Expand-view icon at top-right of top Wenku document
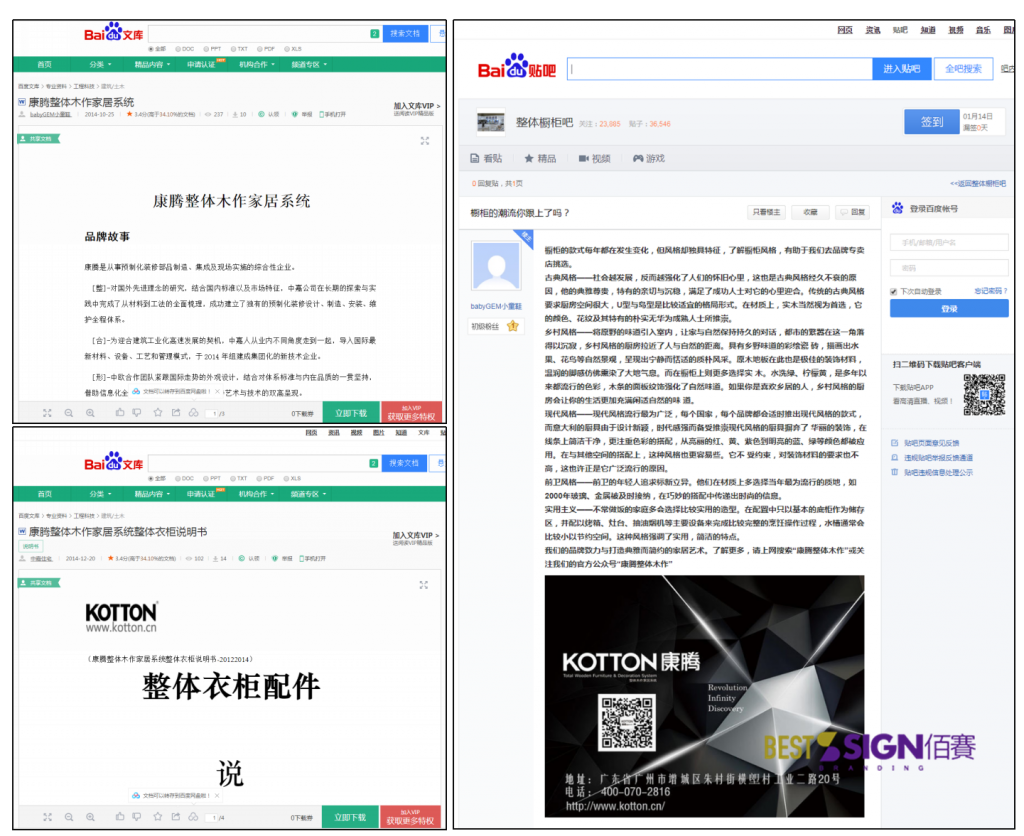This screenshot has height=836, width=1024. tap(425, 140)
